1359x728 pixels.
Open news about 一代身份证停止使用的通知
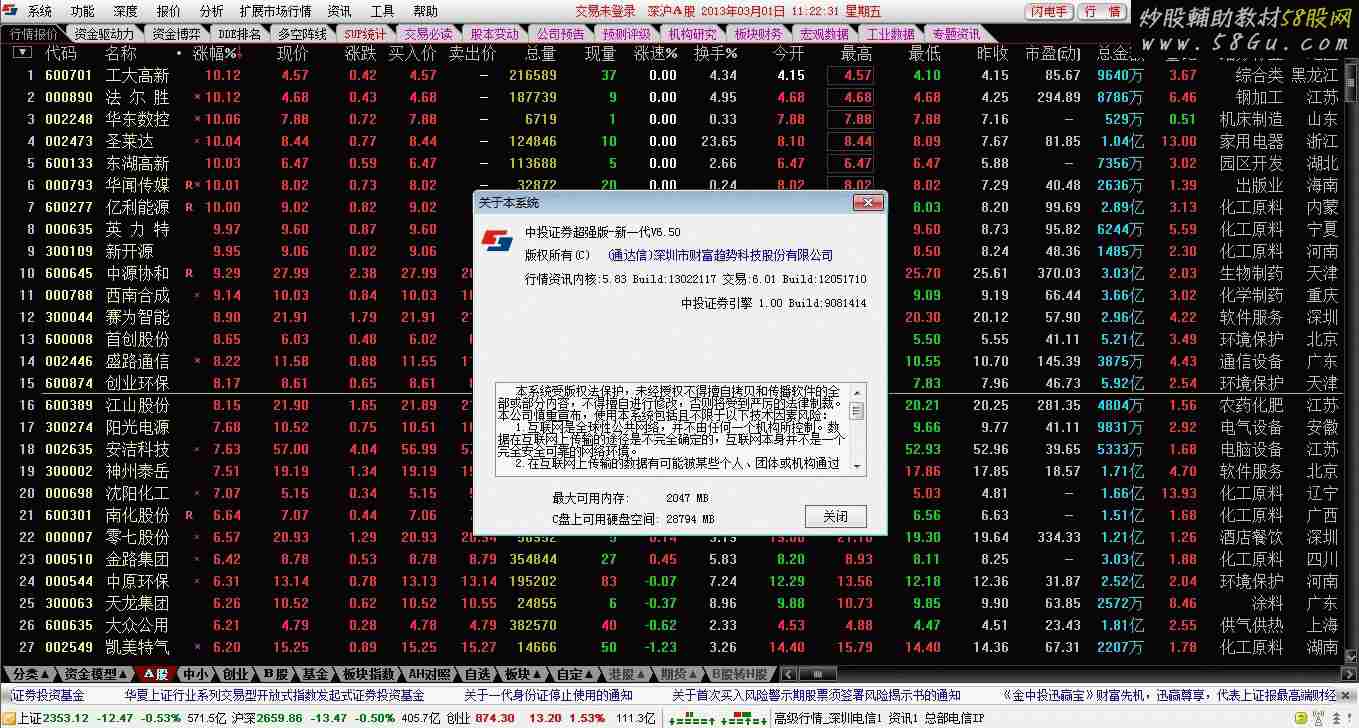[x=548, y=696]
